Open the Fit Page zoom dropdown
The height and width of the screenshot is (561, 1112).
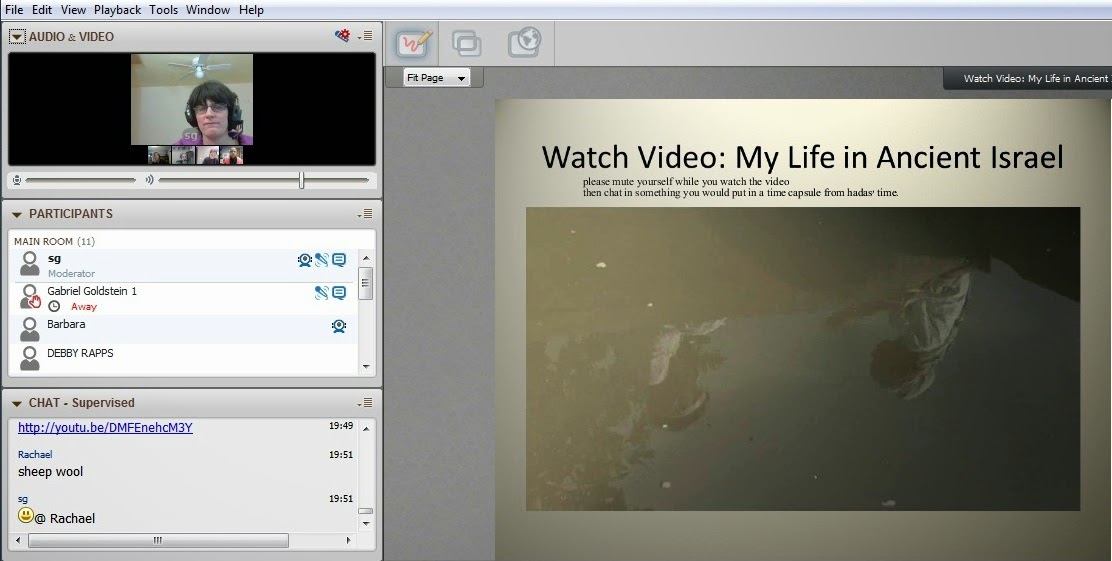pyautogui.click(x=436, y=77)
